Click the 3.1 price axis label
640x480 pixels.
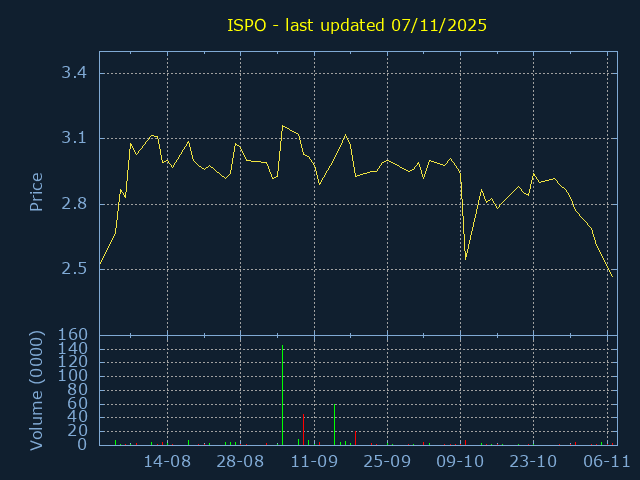[72, 138]
